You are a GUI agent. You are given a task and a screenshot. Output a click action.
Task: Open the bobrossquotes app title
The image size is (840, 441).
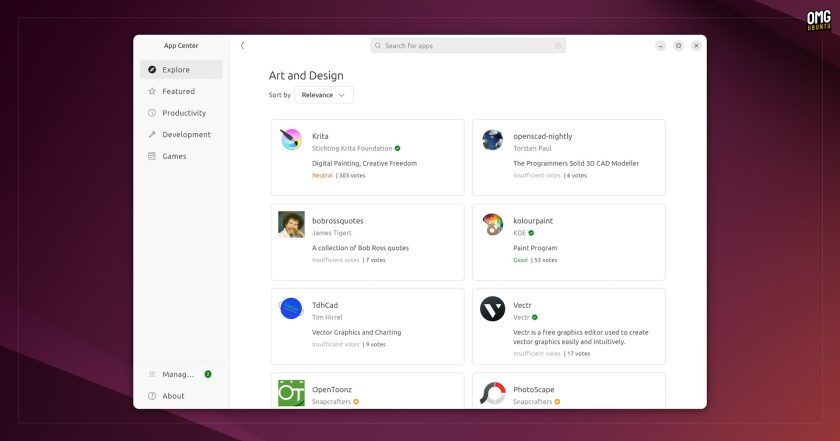point(338,221)
